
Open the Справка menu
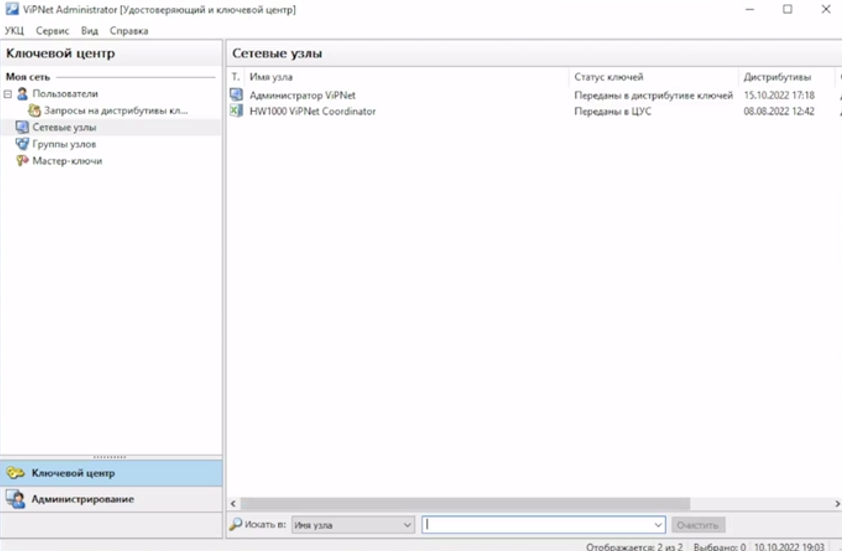coord(129,31)
